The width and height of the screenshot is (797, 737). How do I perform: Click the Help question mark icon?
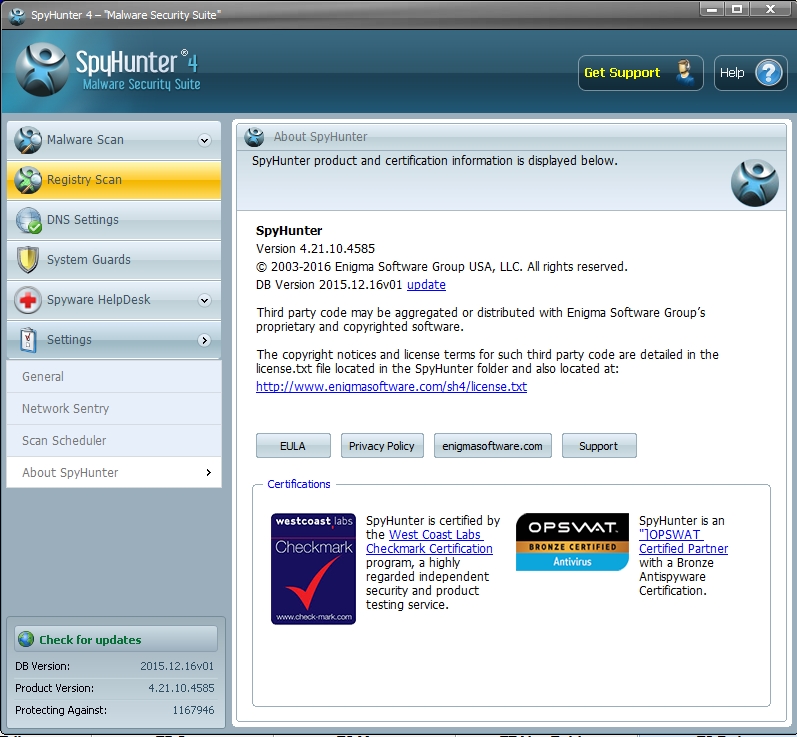(x=769, y=73)
